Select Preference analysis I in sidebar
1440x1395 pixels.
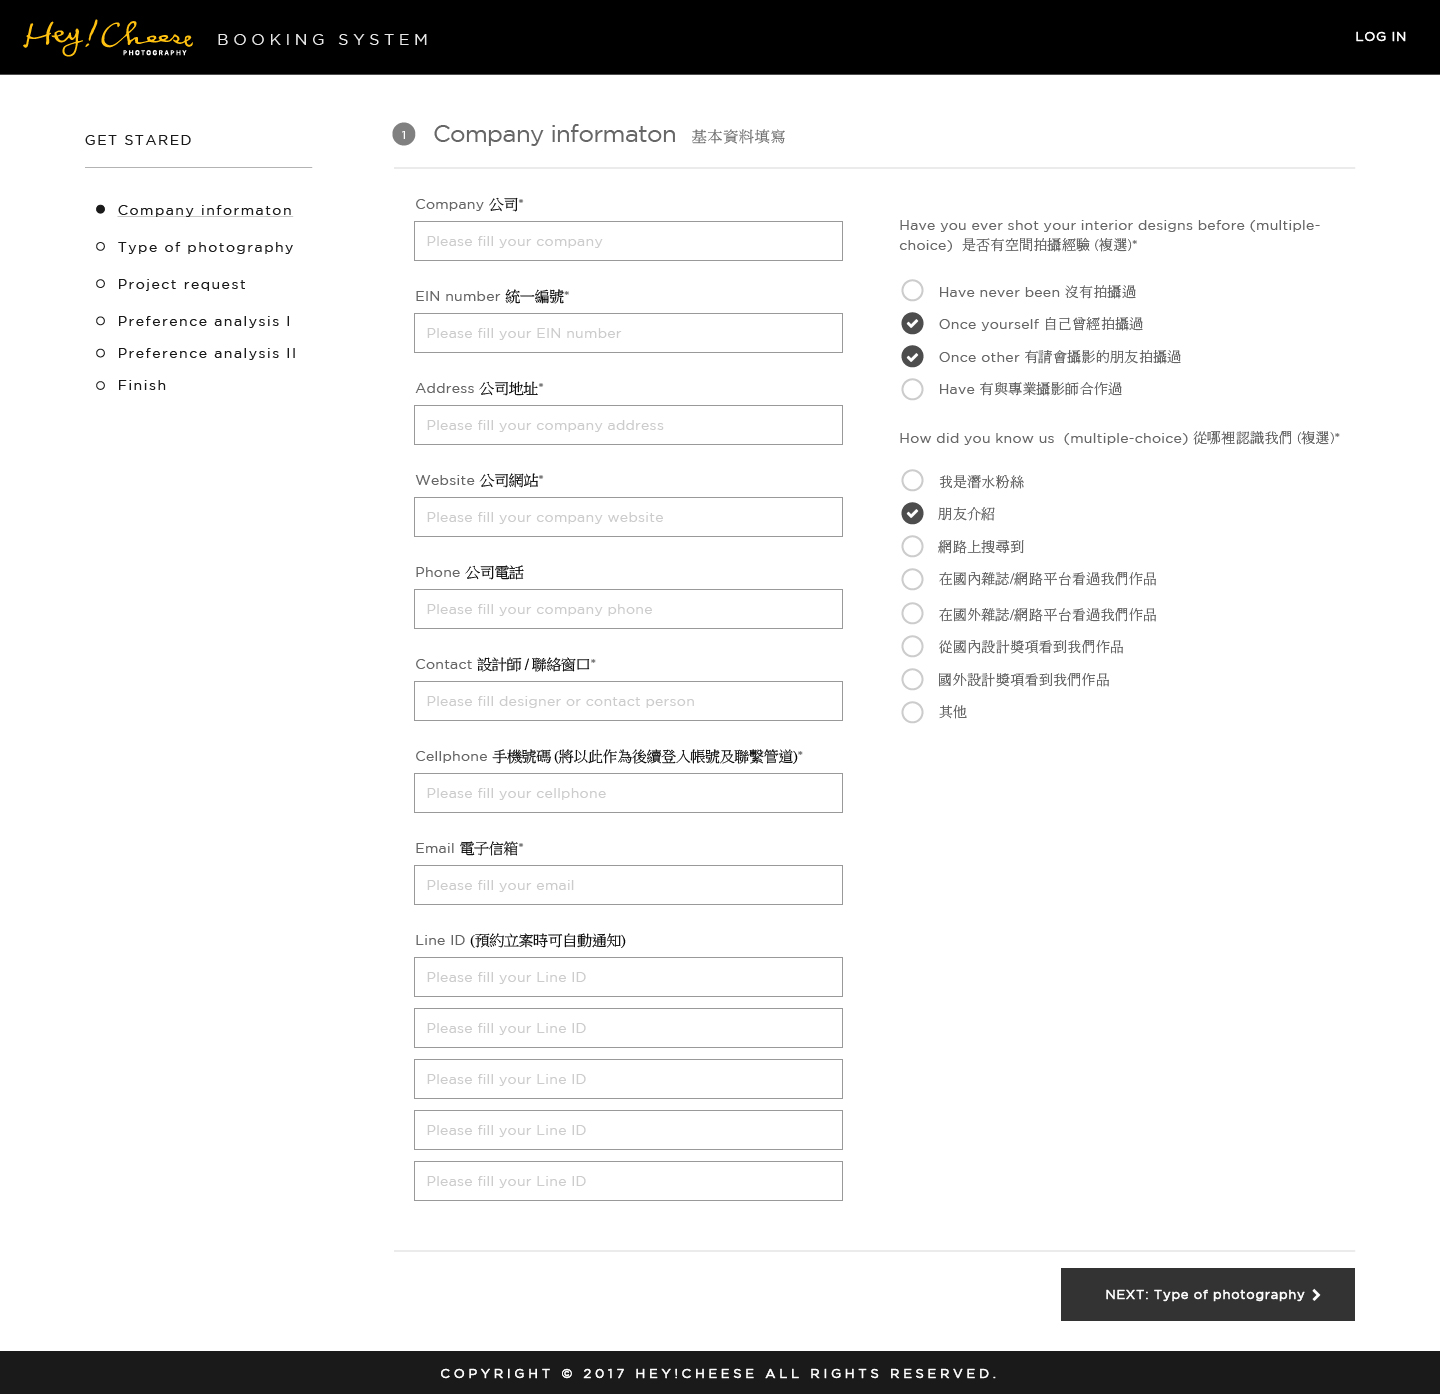coord(204,321)
